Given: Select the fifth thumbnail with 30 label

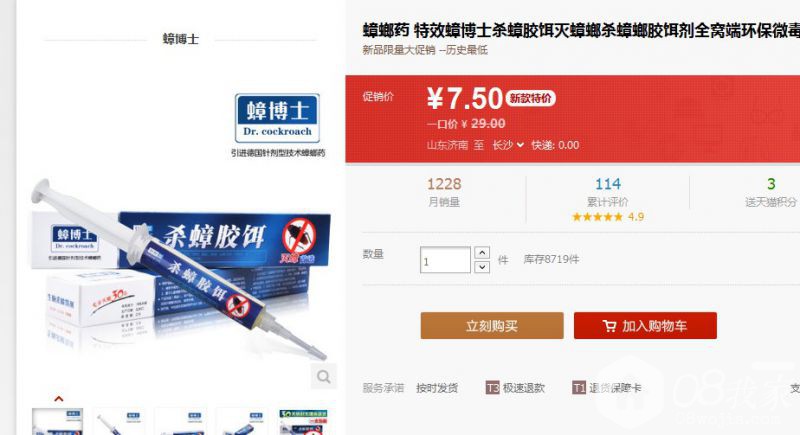Looking at the screenshot, I should 304,422.
